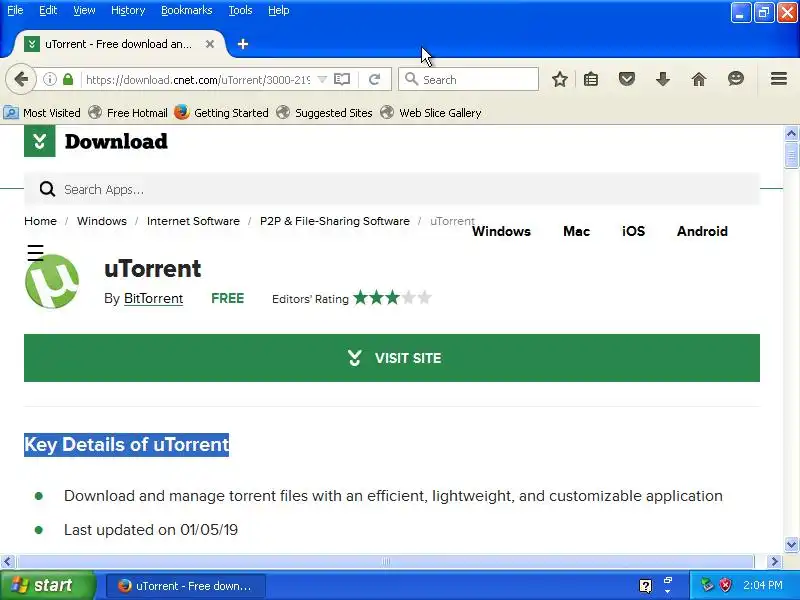Click the uTorrent green logo image
This screenshot has height=600, width=800.
[52, 281]
